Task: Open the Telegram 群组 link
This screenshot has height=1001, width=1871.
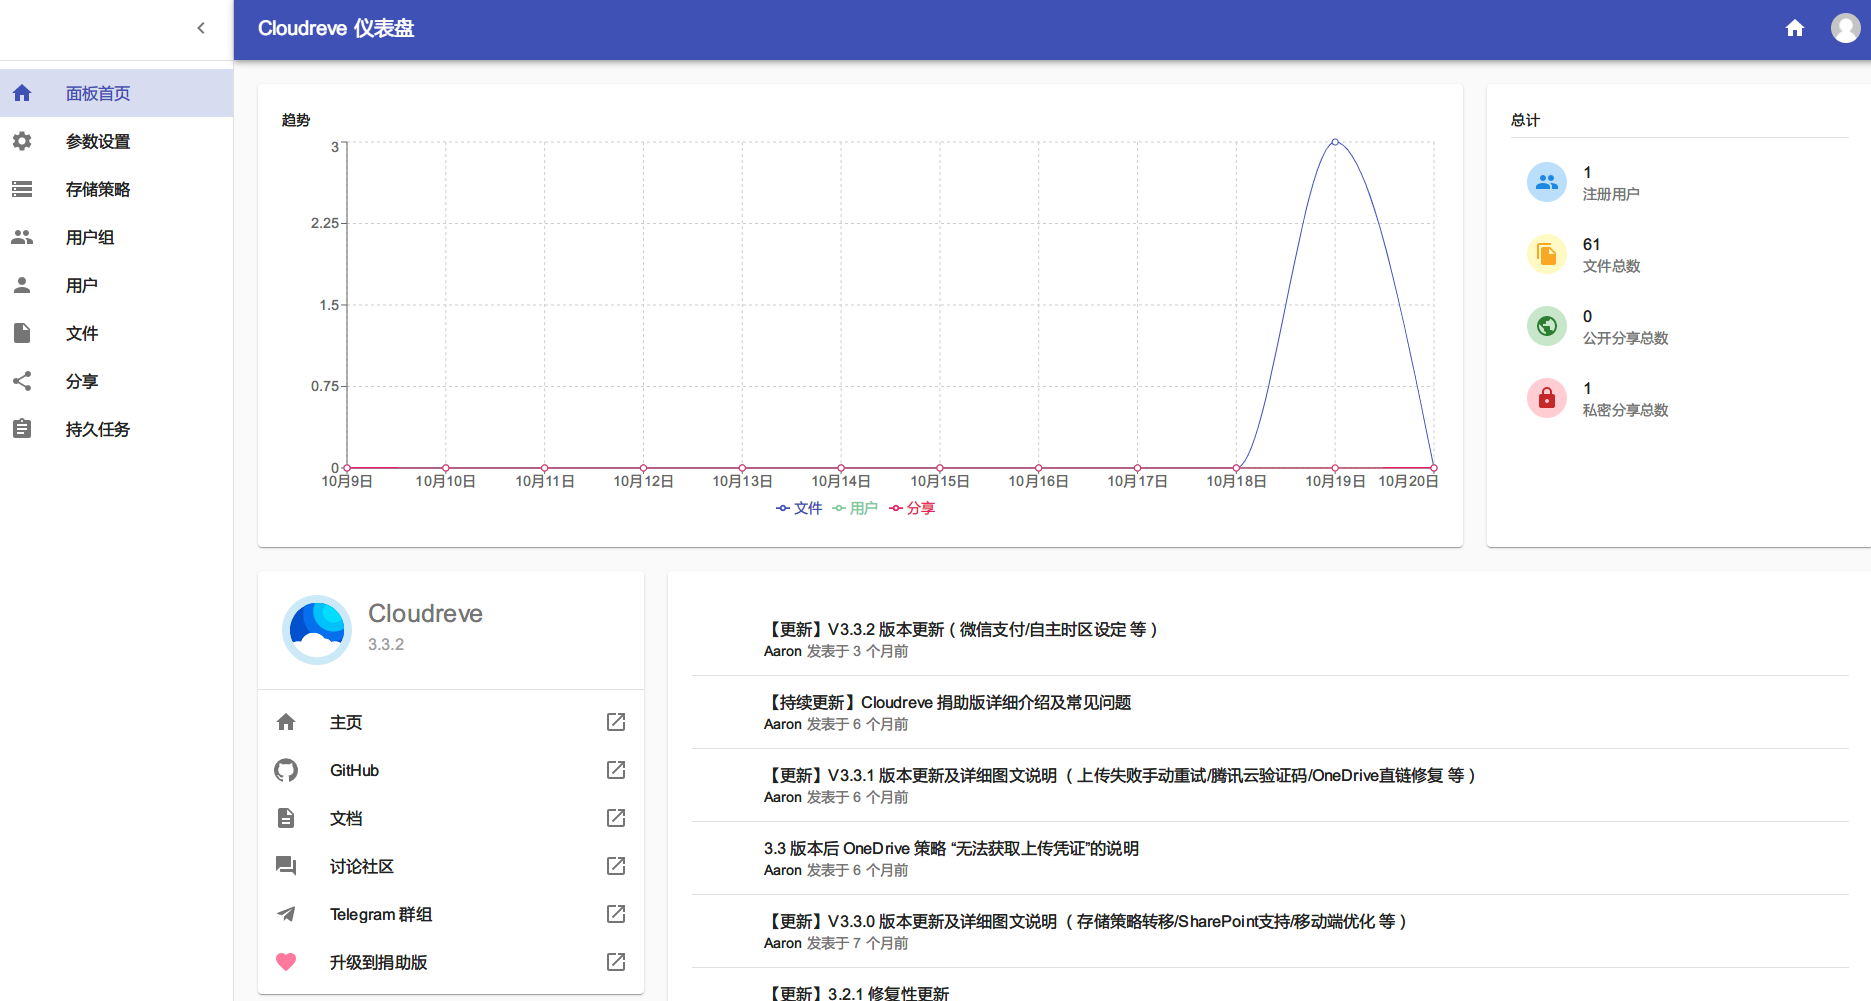Action: click(451, 914)
